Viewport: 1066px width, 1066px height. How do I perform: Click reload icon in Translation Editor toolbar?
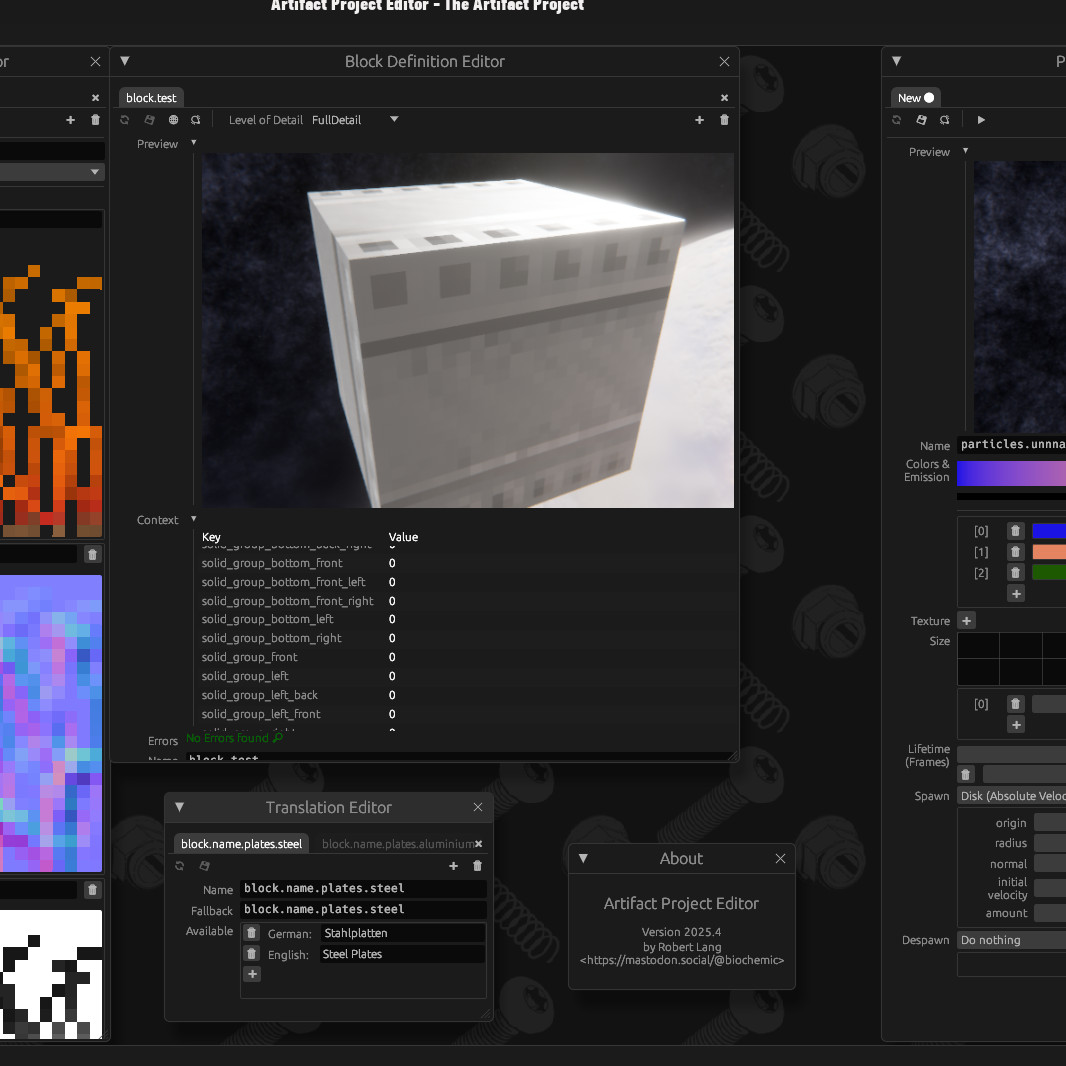(x=180, y=866)
